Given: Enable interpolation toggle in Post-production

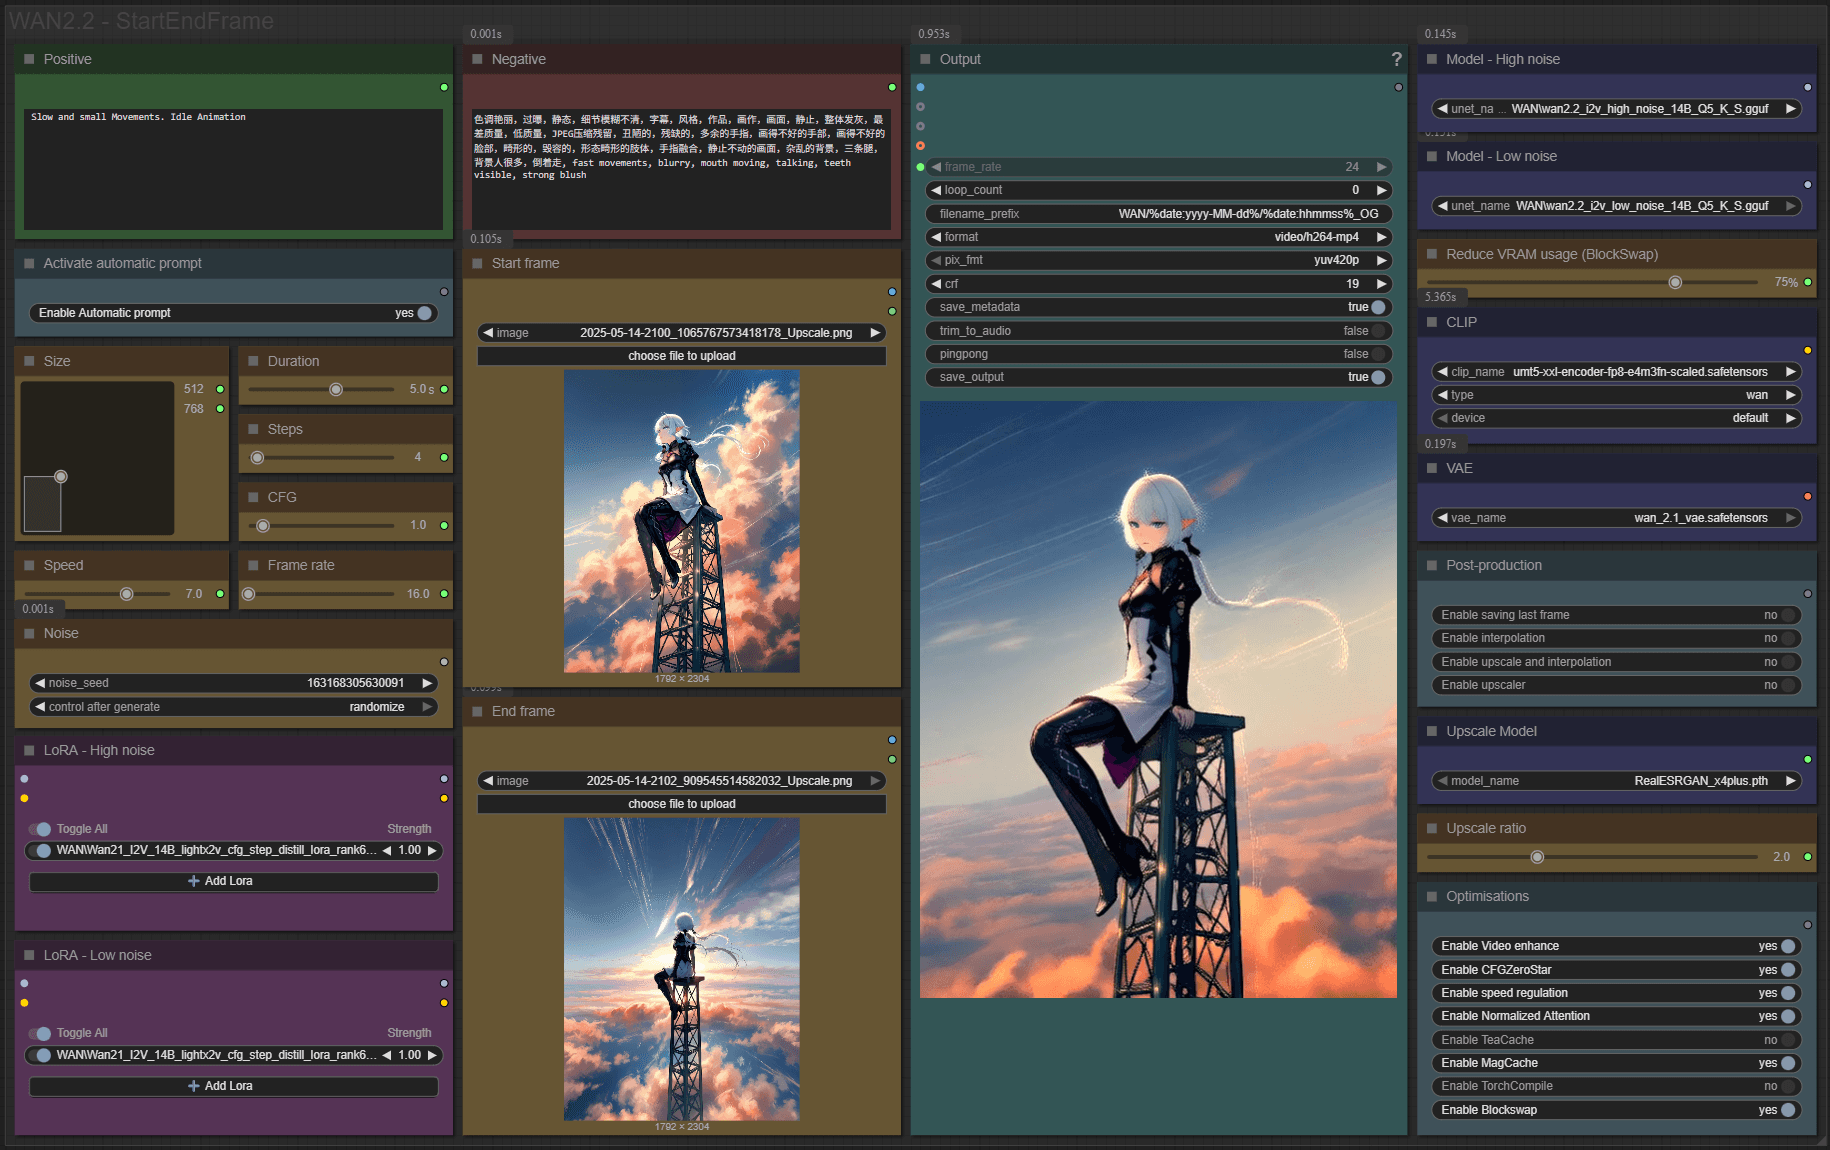Looking at the screenshot, I should (x=1616, y=638).
